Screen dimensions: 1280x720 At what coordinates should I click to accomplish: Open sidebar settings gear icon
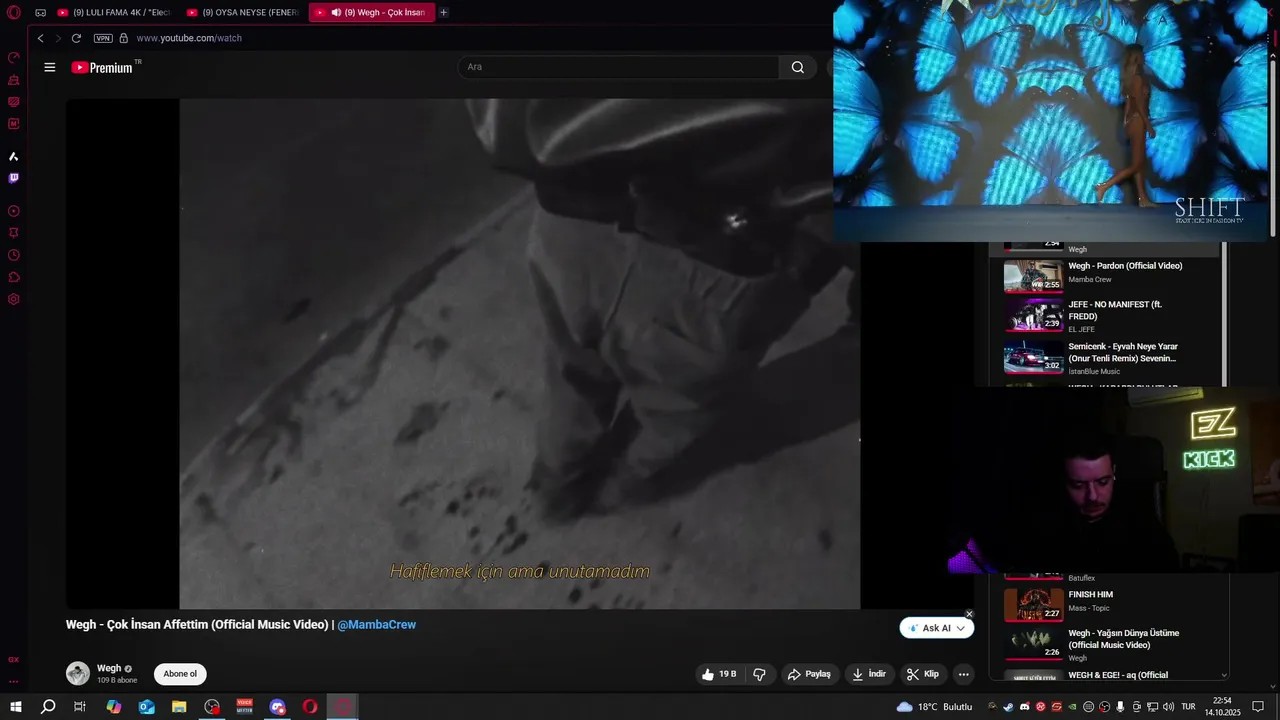click(x=14, y=299)
